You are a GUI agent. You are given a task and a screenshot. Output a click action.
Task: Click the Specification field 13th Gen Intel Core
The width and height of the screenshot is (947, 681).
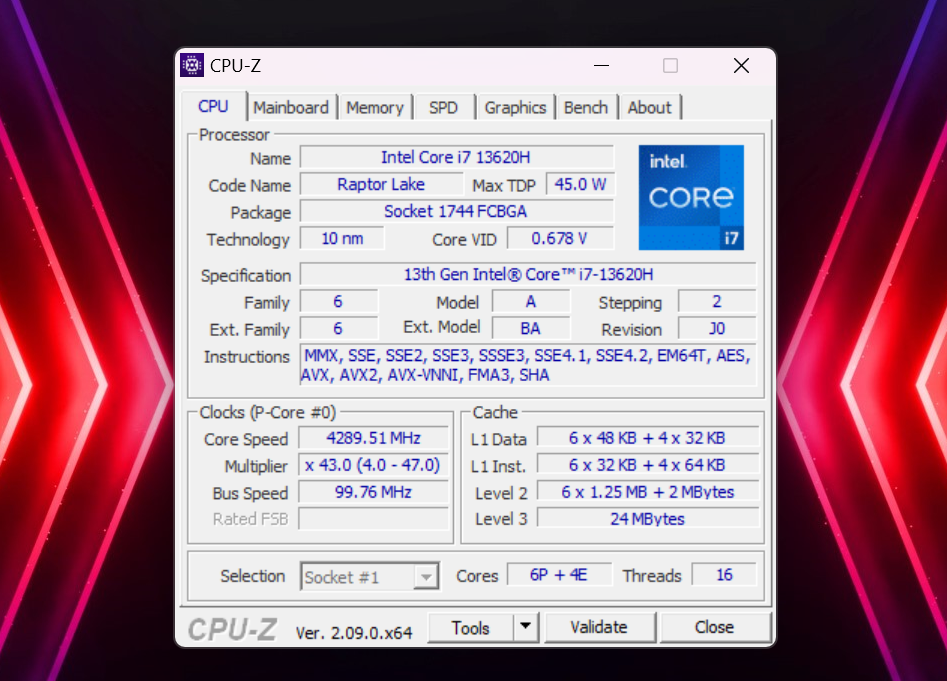point(528,274)
